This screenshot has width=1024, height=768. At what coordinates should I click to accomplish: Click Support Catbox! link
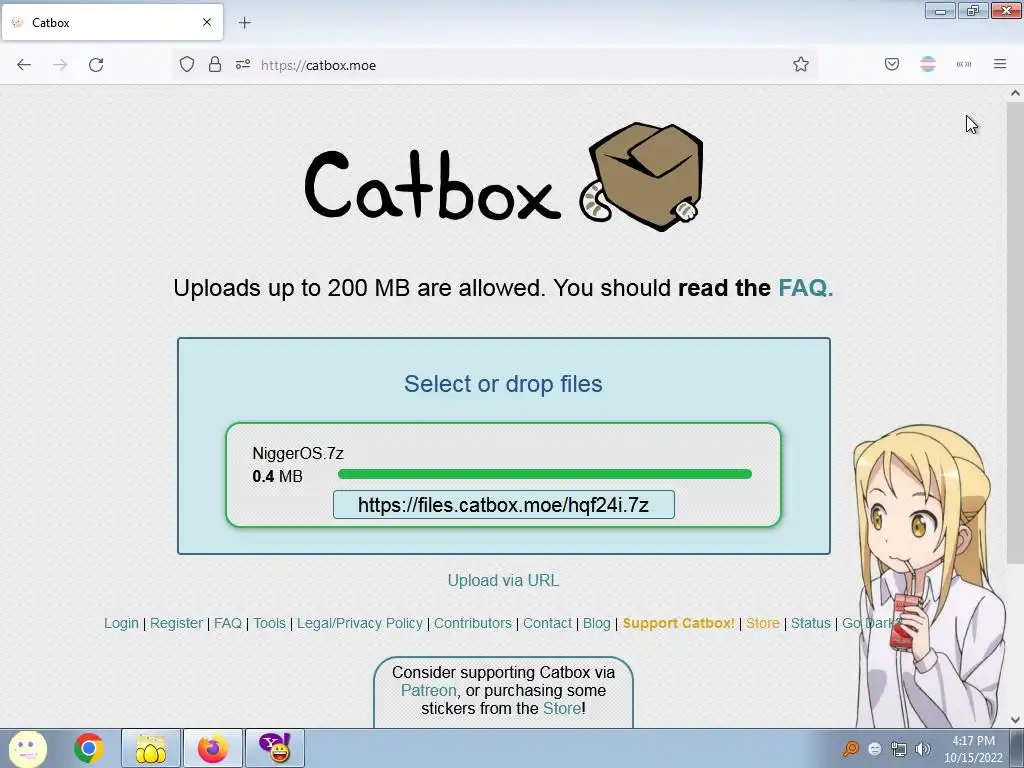pos(679,623)
